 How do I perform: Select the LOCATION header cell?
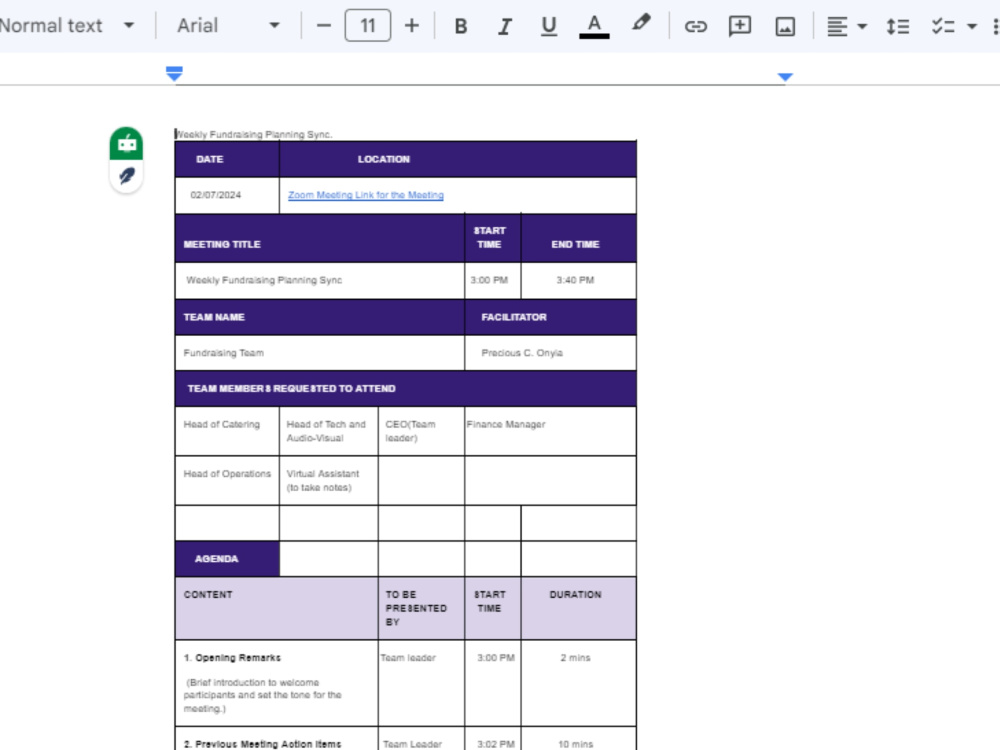pos(457,159)
